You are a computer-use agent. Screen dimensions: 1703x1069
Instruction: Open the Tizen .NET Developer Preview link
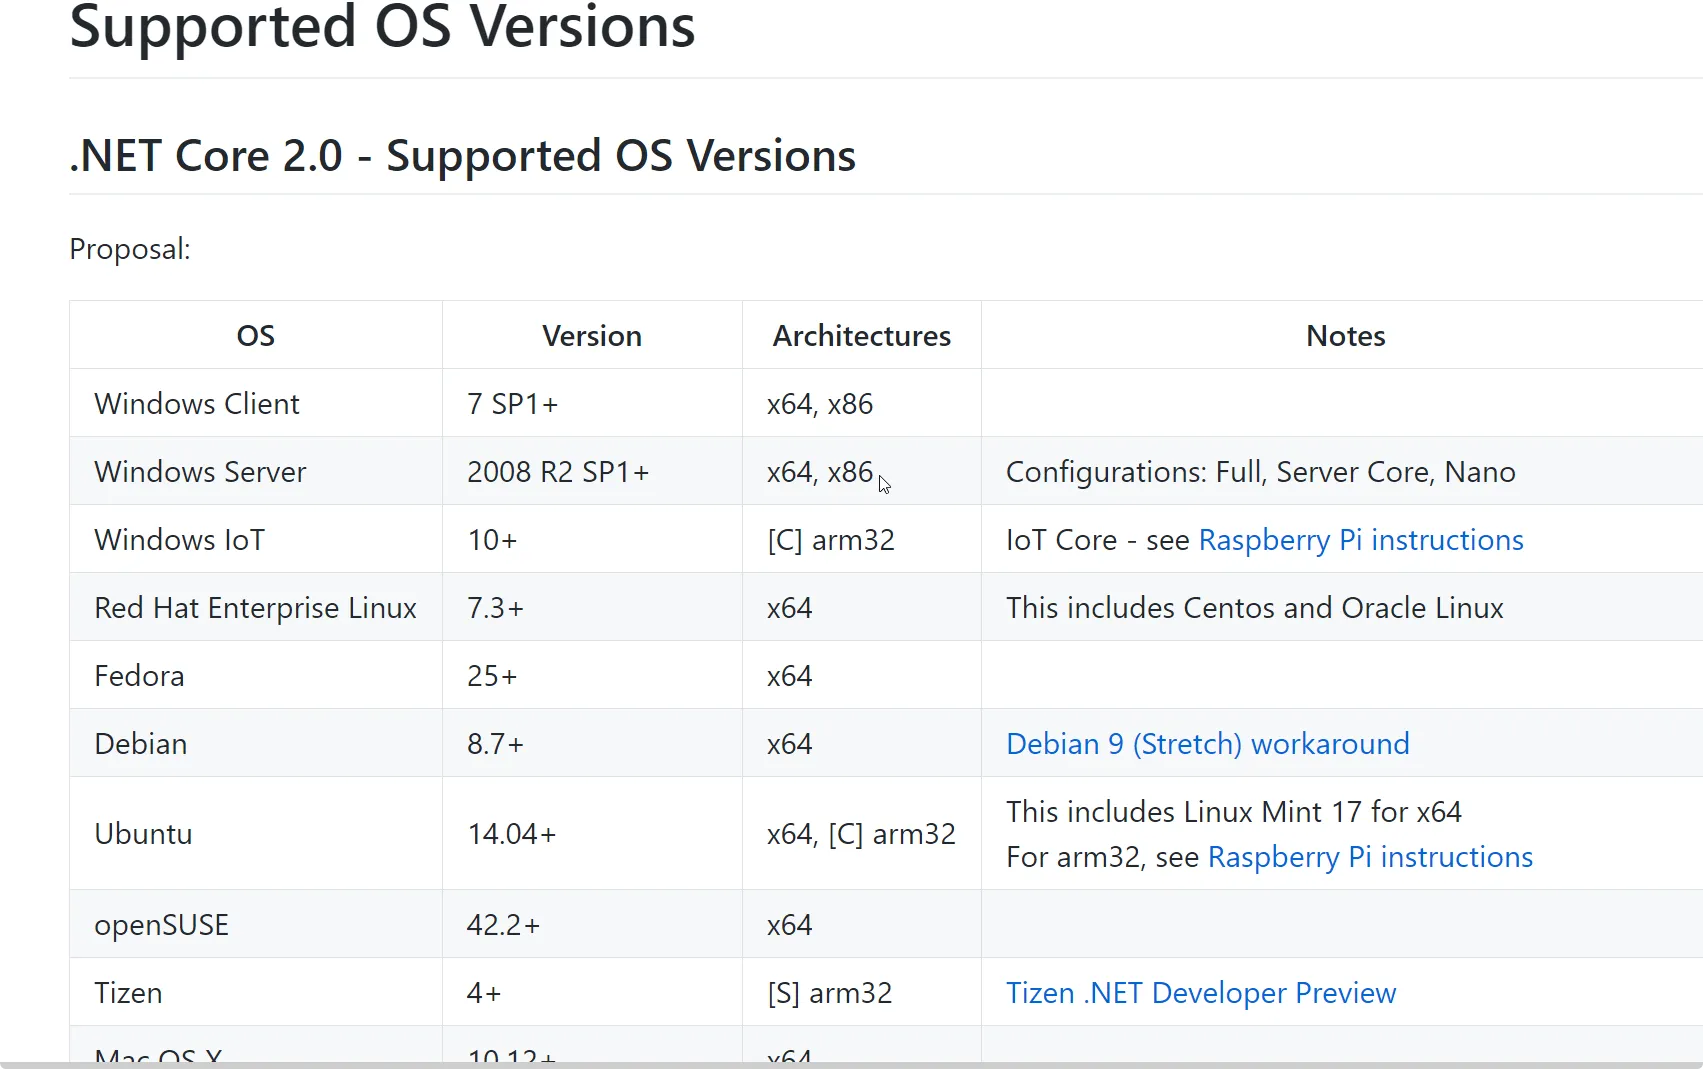coord(1200,993)
